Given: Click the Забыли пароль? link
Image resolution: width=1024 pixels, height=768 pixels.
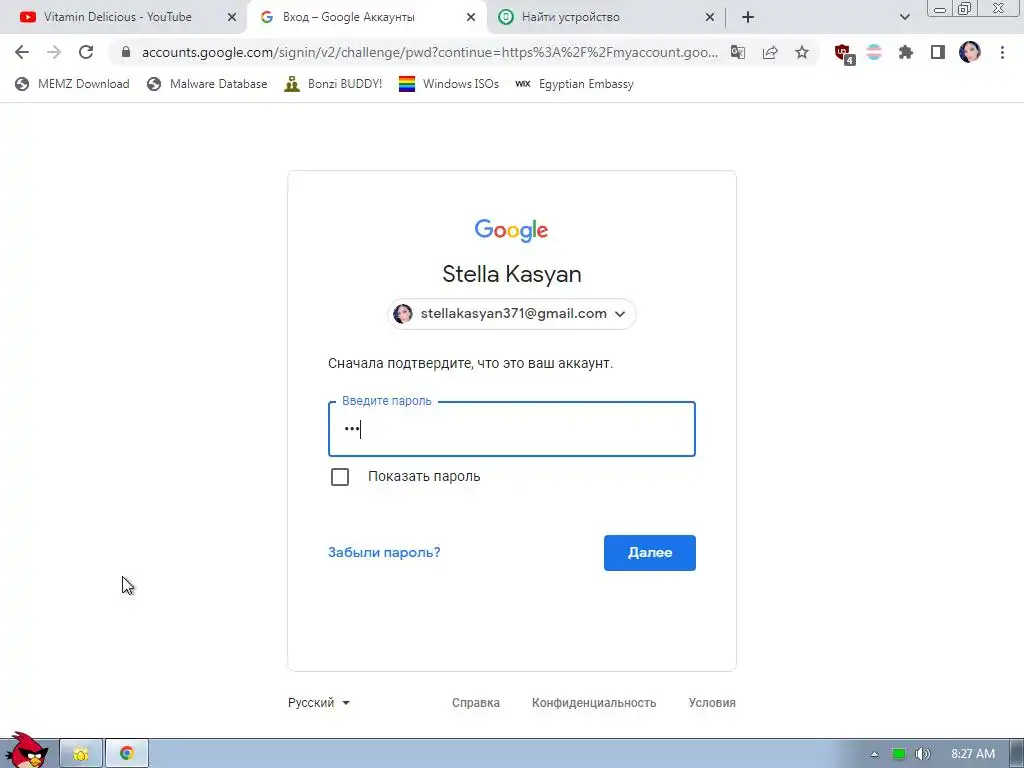Looking at the screenshot, I should (384, 552).
